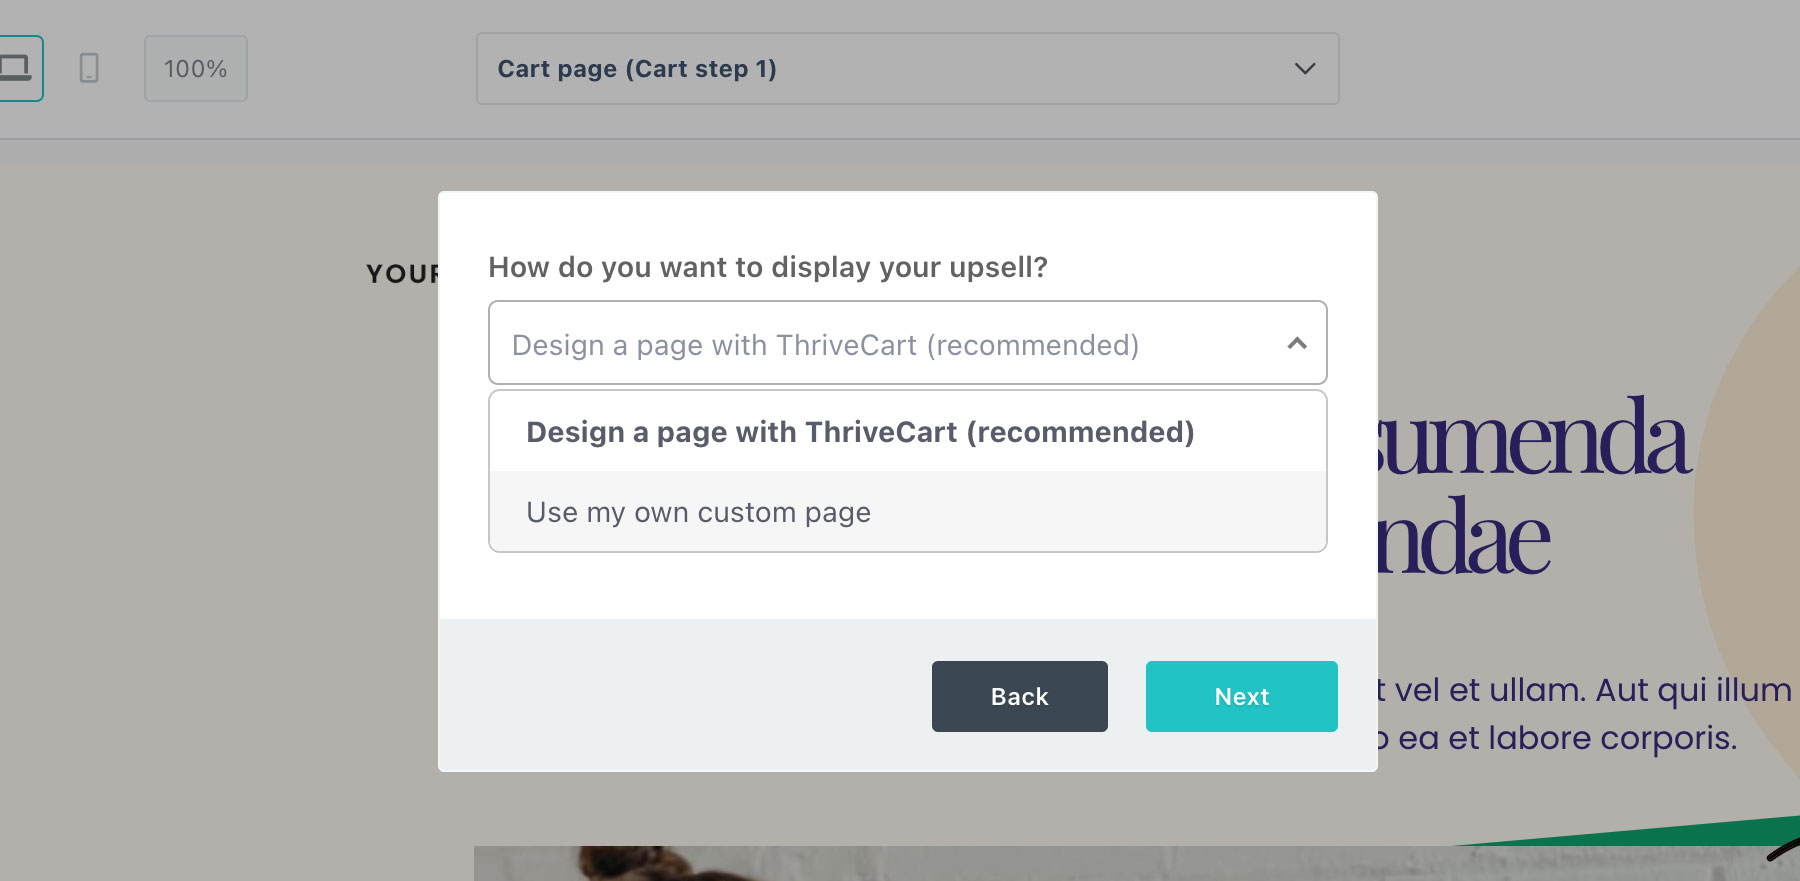This screenshot has width=1800, height=881.
Task: Click the Cart step dropdown arrow
Action: (1303, 69)
